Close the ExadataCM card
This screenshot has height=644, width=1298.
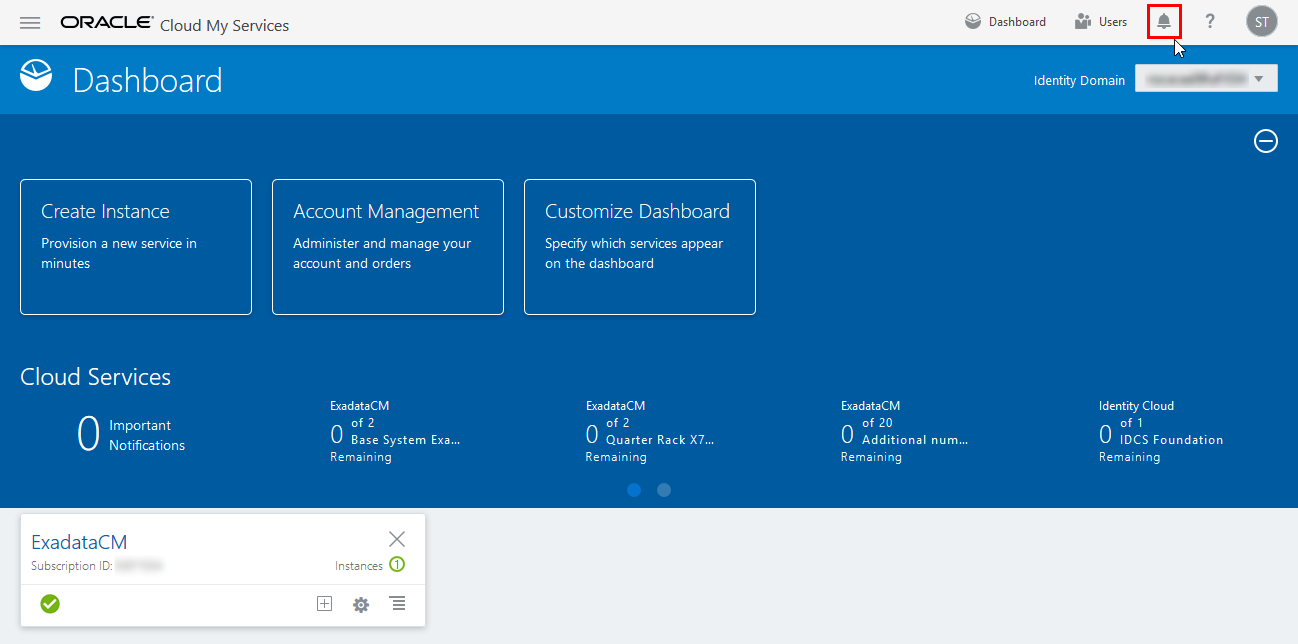(397, 539)
